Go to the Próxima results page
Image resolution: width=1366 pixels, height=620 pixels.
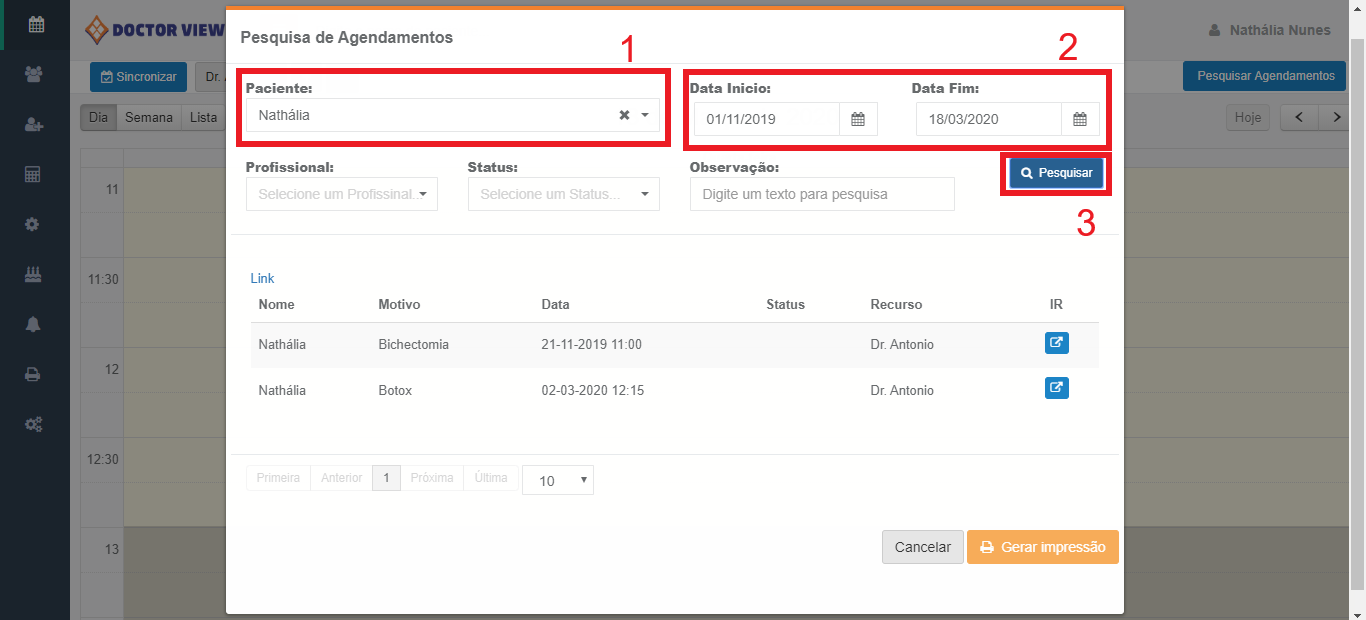point(432,478)
